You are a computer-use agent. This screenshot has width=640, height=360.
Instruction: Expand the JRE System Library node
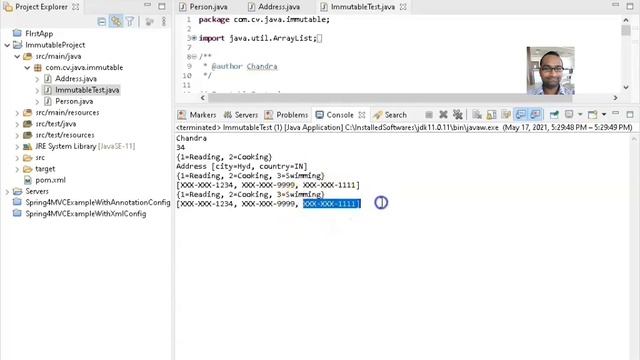click(17, 147)
